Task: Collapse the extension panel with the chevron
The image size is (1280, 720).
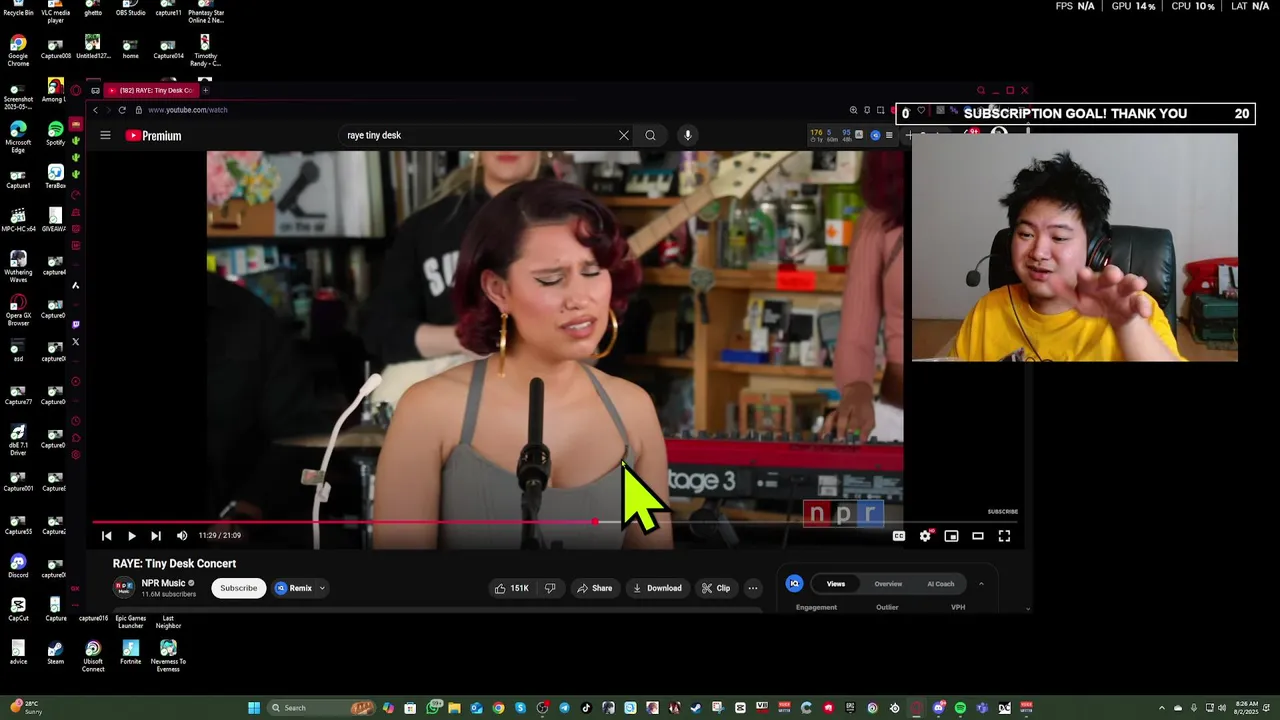Action: 981,584
